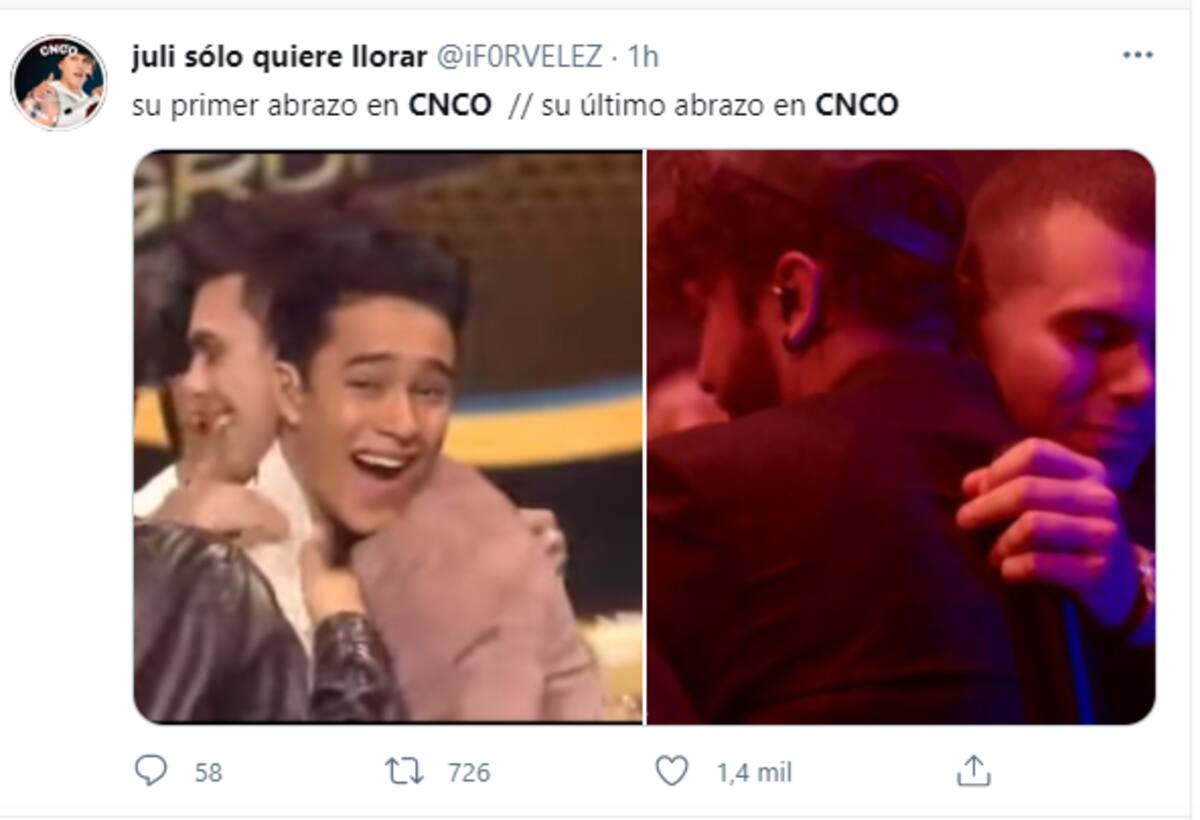The image size is (1200, 820).
Task: Open the user's CNCO profile avatar
Action: [58, 82]
